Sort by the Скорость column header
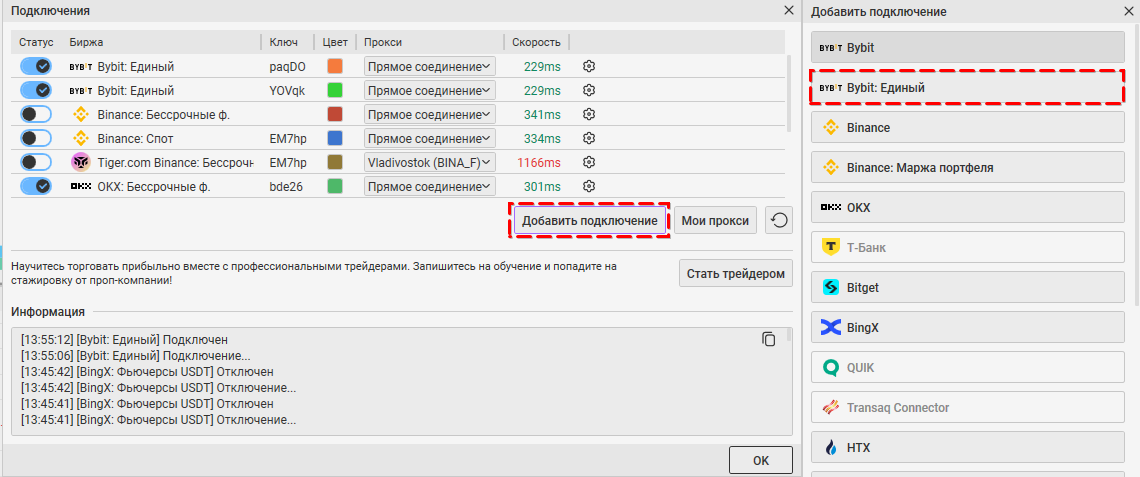This screenshot has height=477, width=1140. click(x=536, y=42)
